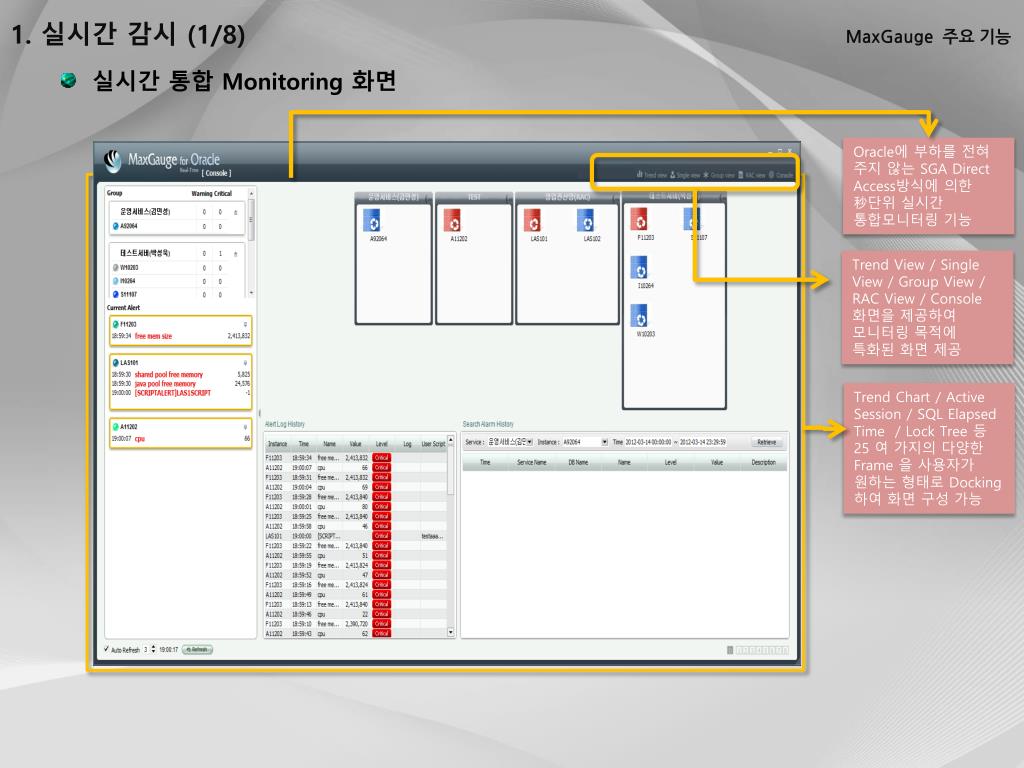Click the S11107 status dot in the Group list
1024x768 pixels.
coord(116,295)
